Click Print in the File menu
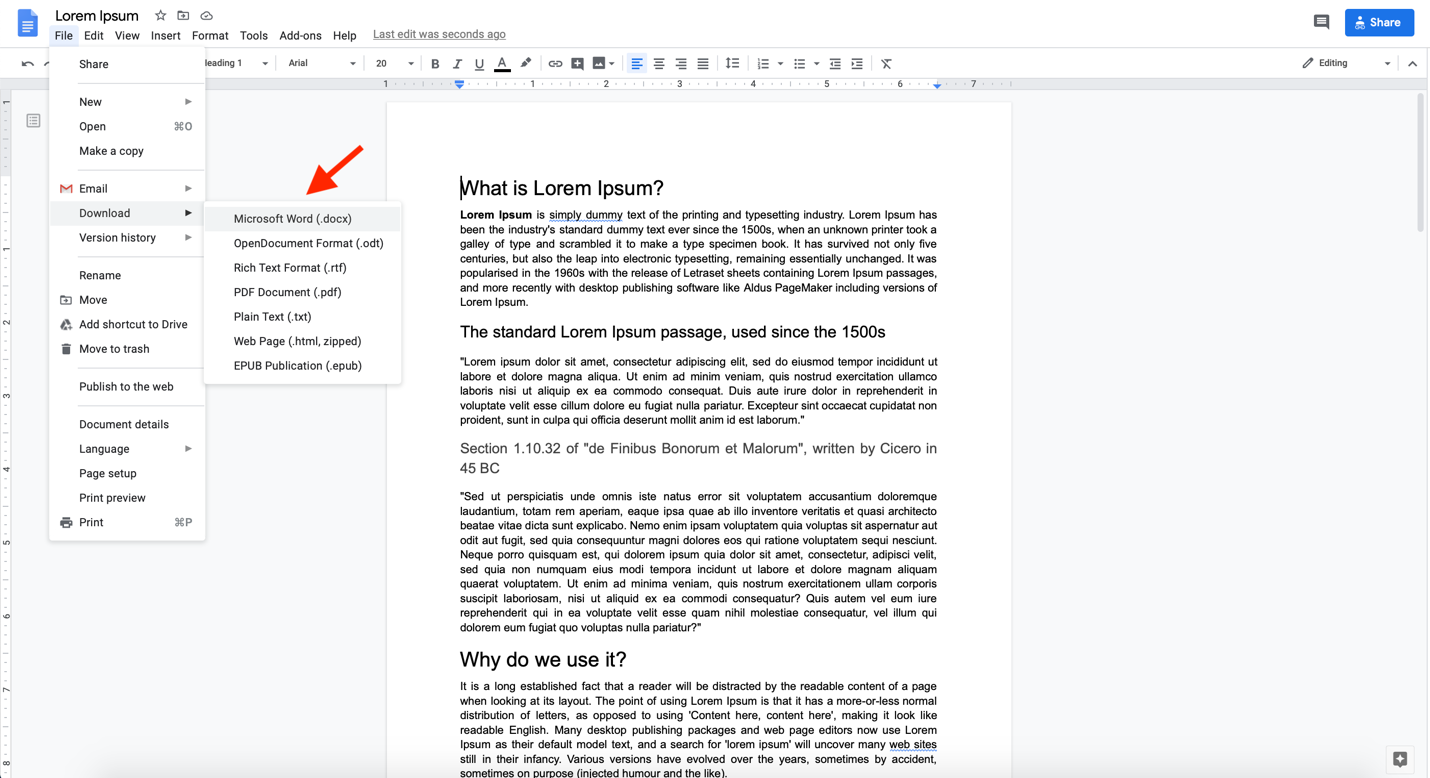 pyautogui.click(x=127, y=523)
